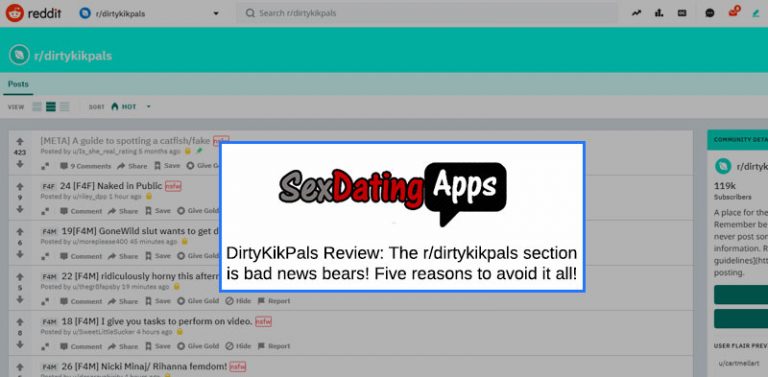Expand the u/morepiease400 post preview
Viewport: 768px width, 377px height.
[x=45, y=256]
